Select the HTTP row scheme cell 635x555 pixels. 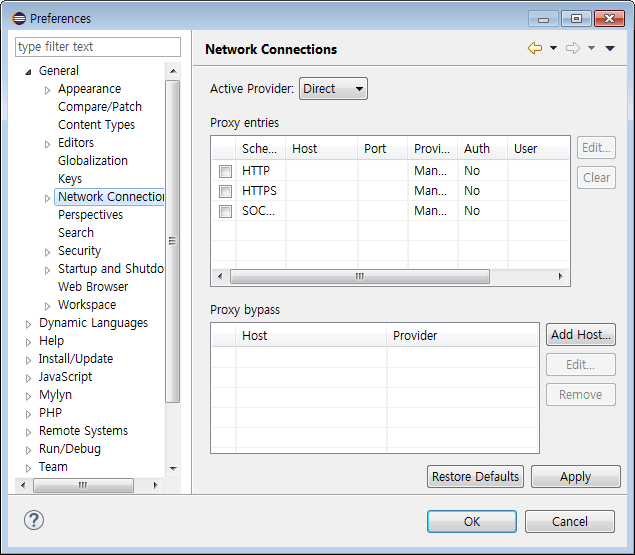(x=260, y=171)
